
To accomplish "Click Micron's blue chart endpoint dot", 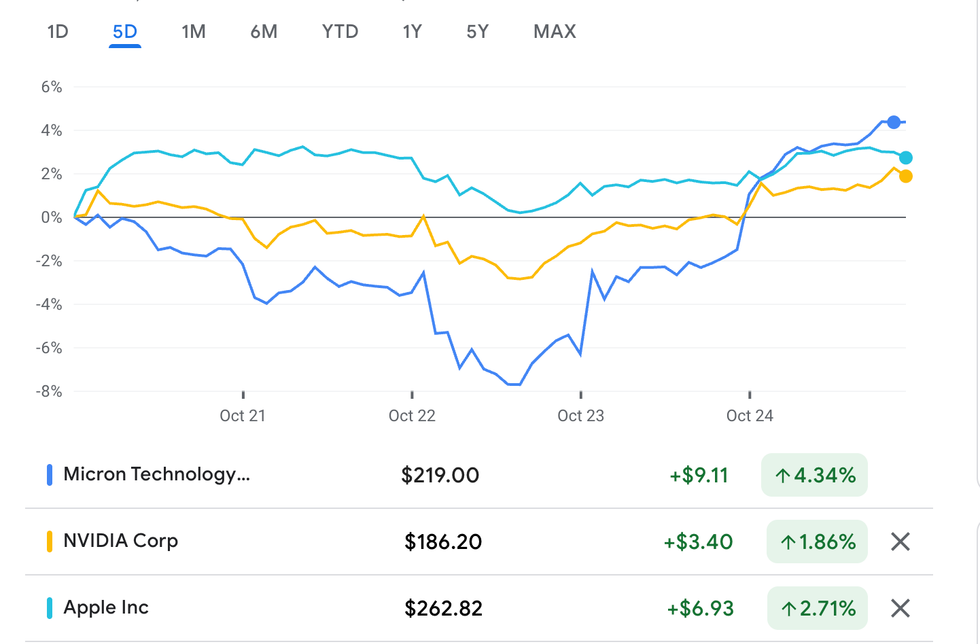I will click(894, 122).
